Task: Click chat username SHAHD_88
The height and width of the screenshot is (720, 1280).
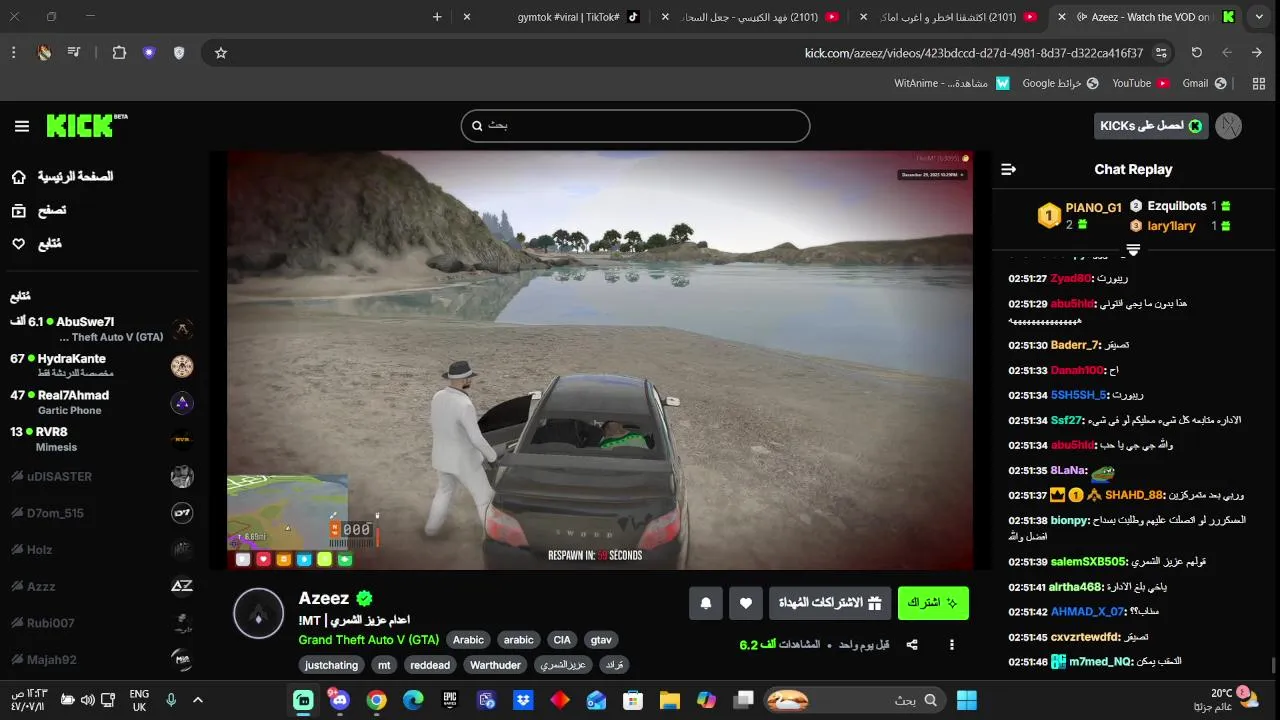Action: pos(1134,495)
